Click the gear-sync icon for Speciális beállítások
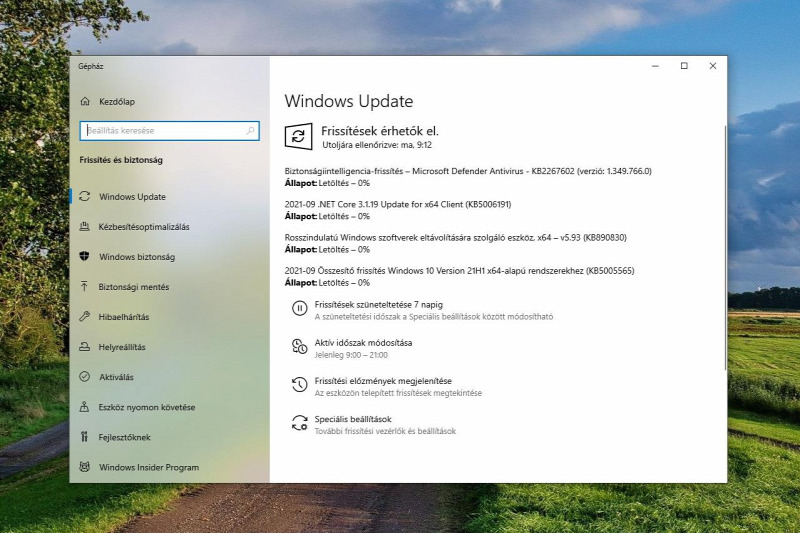The height and width of the screenshot is (533, 800). pyautogui.click(x=299, y=423)
